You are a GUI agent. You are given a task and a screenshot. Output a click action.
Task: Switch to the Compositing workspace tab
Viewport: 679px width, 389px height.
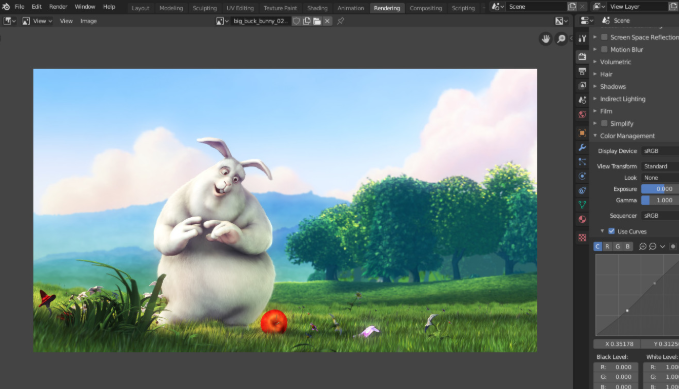click(x=426, y=8)
